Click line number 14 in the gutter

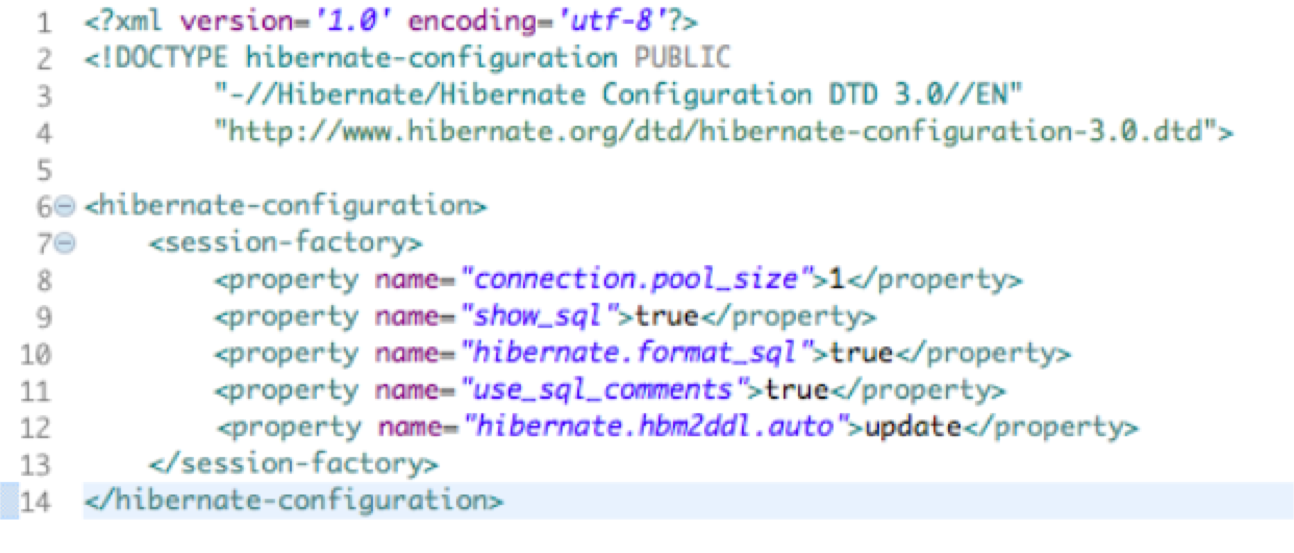click(x=36, y=500)
